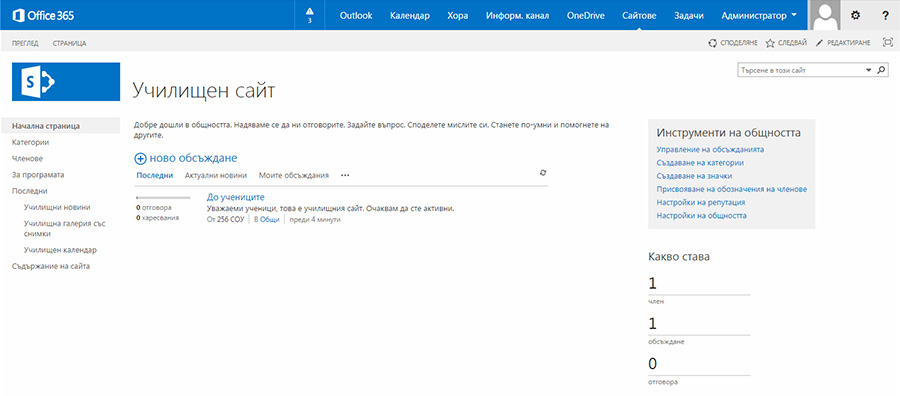Click the 0 отговора reply count
The width and height of the screenshot is (900, 396).
pos(154,208)
